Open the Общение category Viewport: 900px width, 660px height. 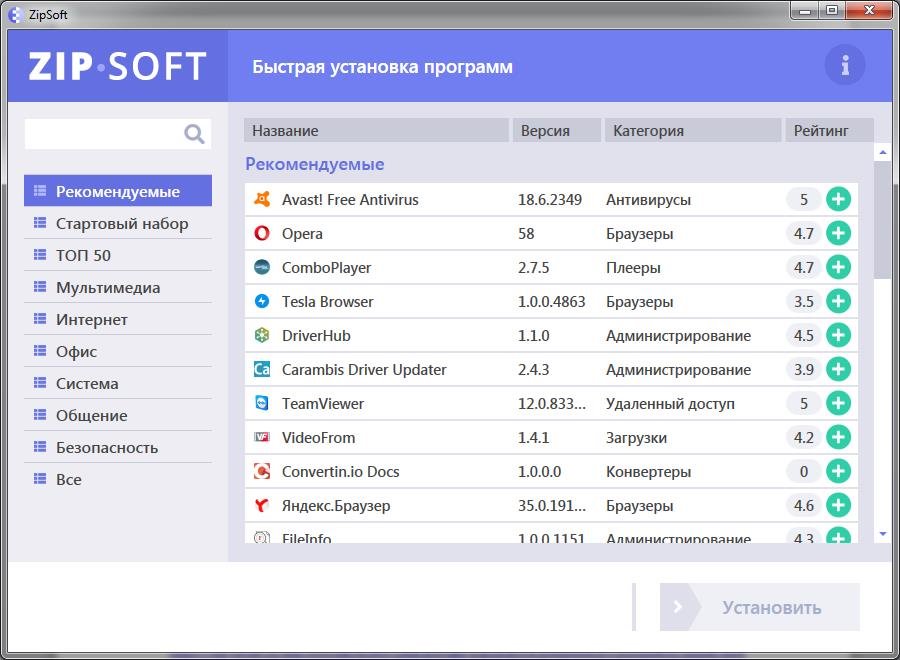point(118,416)
